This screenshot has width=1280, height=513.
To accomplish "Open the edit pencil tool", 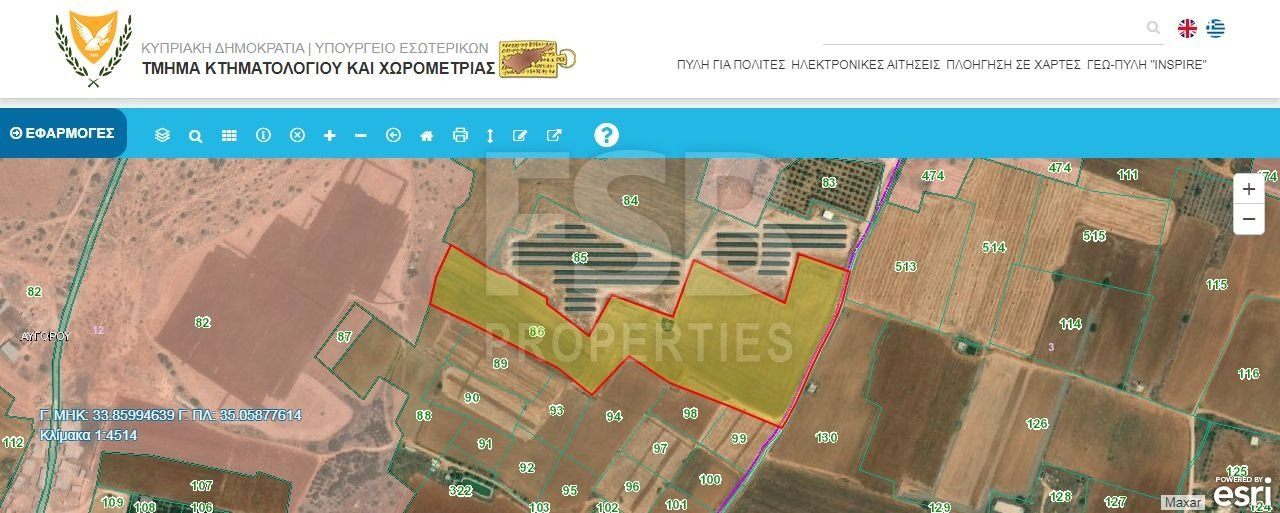I will click(x=520, y=135).
